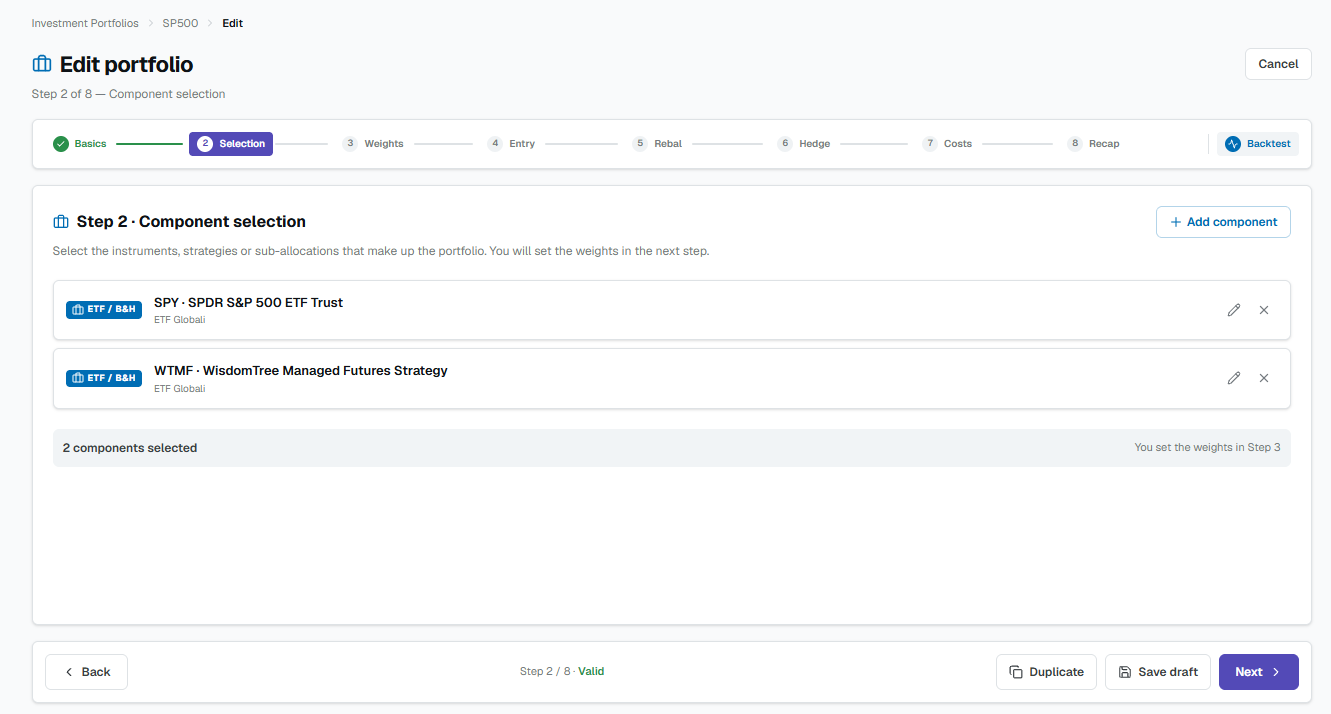
Task: Click SPY · SPDR S&P 500 ETF Trust title
Action: click(248, 303)
